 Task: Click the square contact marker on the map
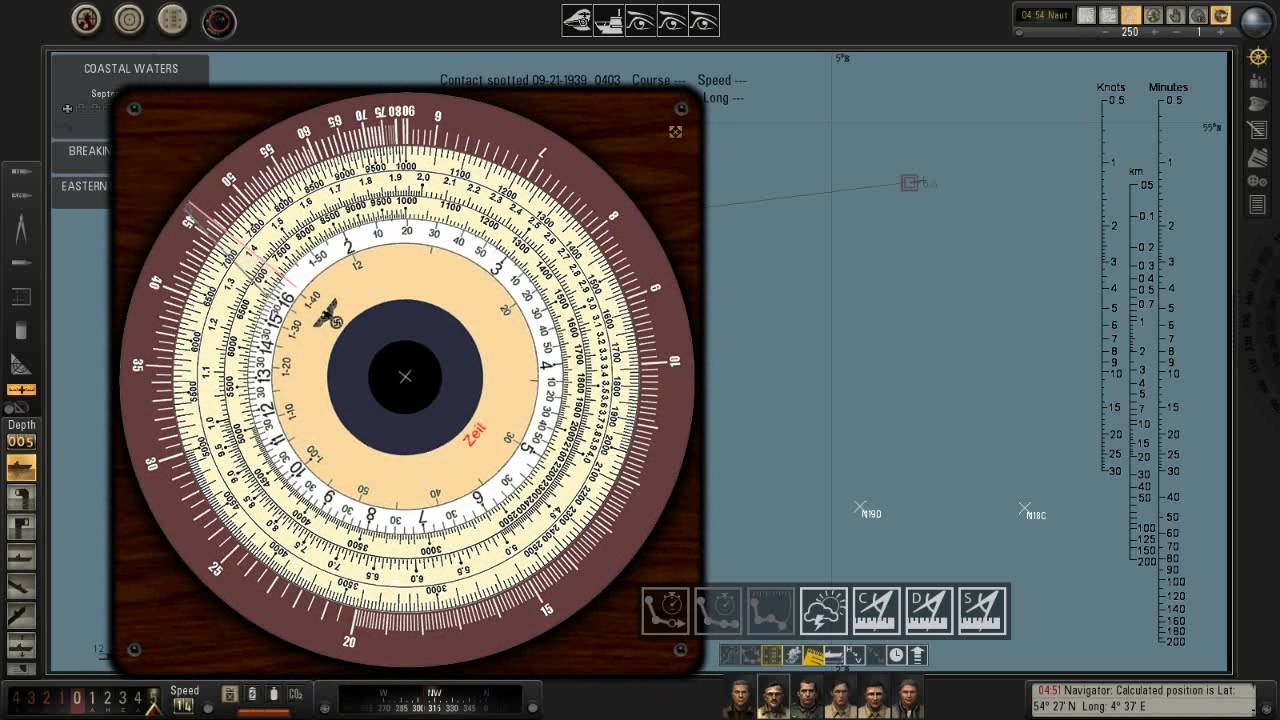pyautogui.click(x=909, y=183)
